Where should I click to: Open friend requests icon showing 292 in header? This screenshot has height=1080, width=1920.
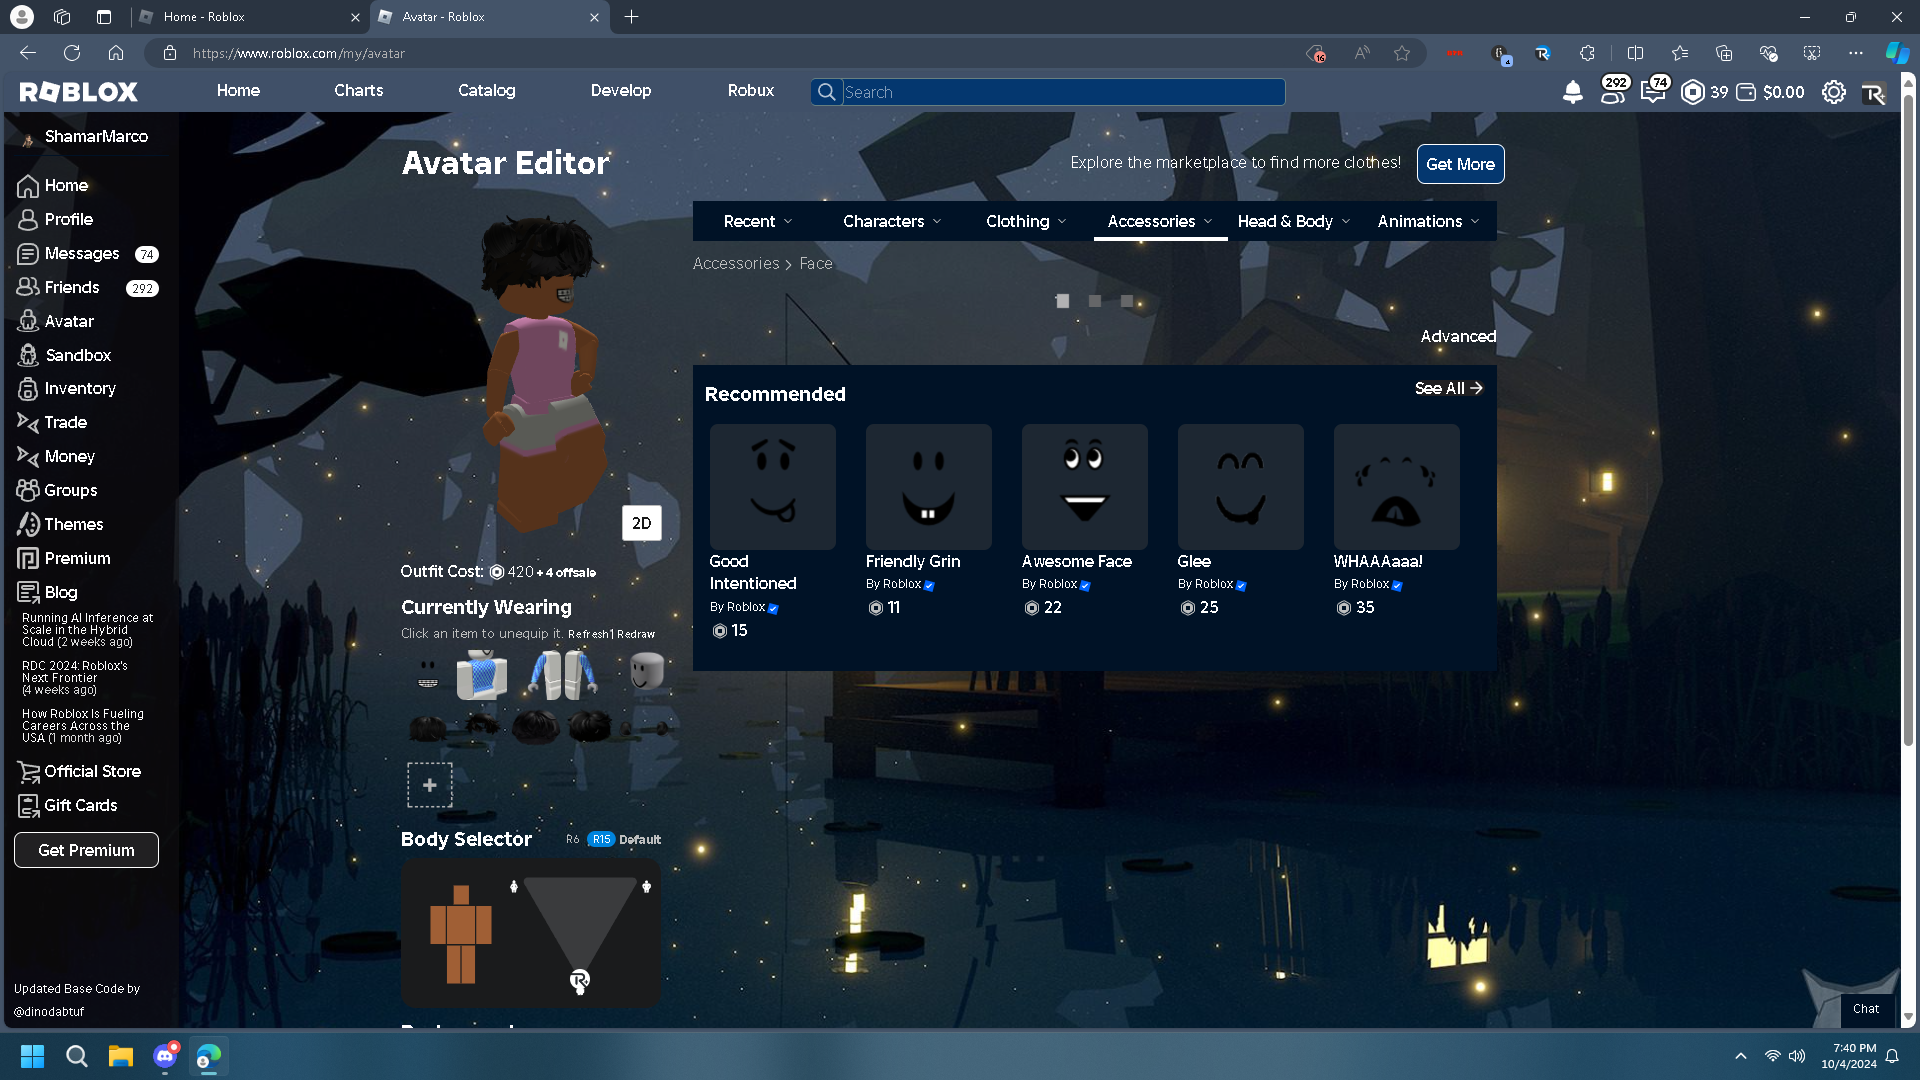[x=1614, y=91]
